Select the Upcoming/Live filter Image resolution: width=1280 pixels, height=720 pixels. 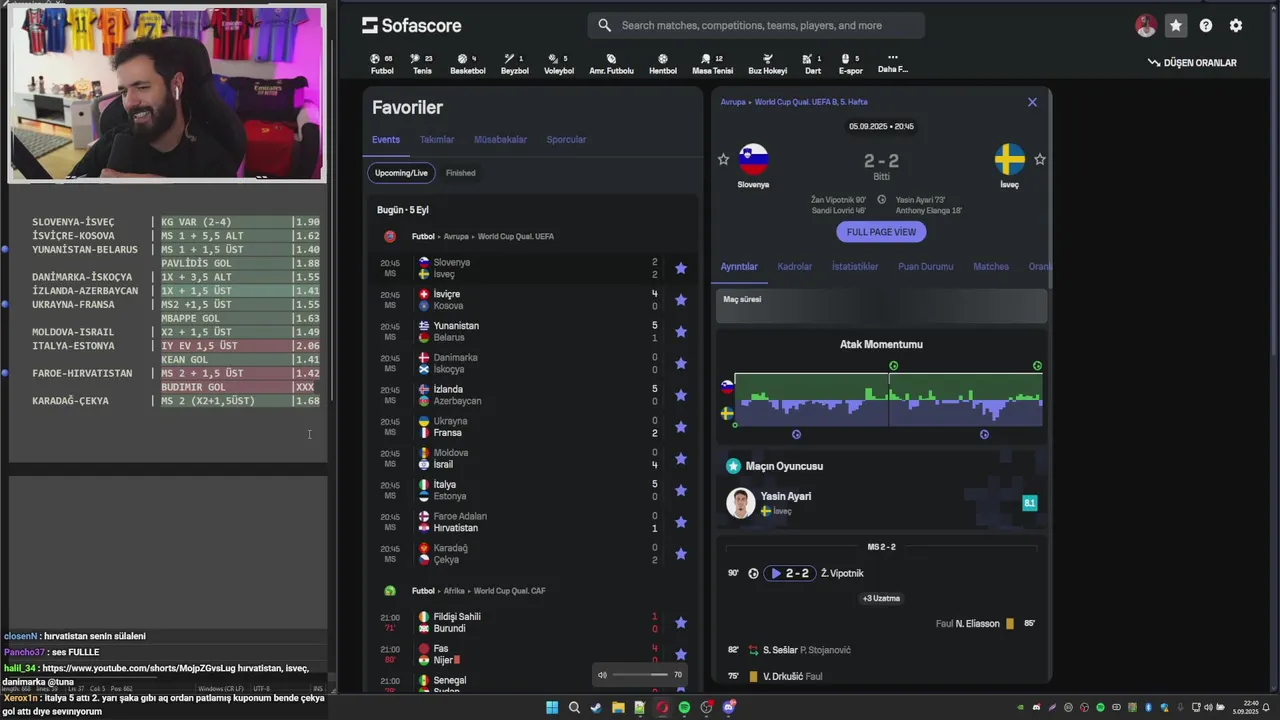401,173
